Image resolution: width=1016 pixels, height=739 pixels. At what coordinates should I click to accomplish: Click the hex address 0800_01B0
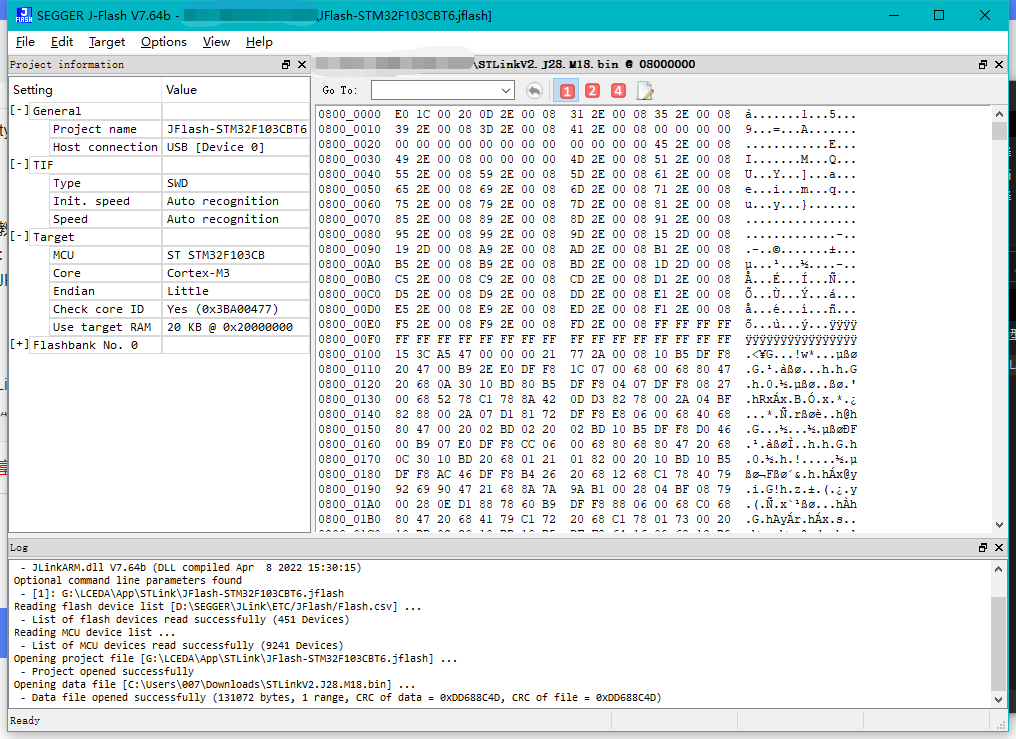(x=350, y=519)
